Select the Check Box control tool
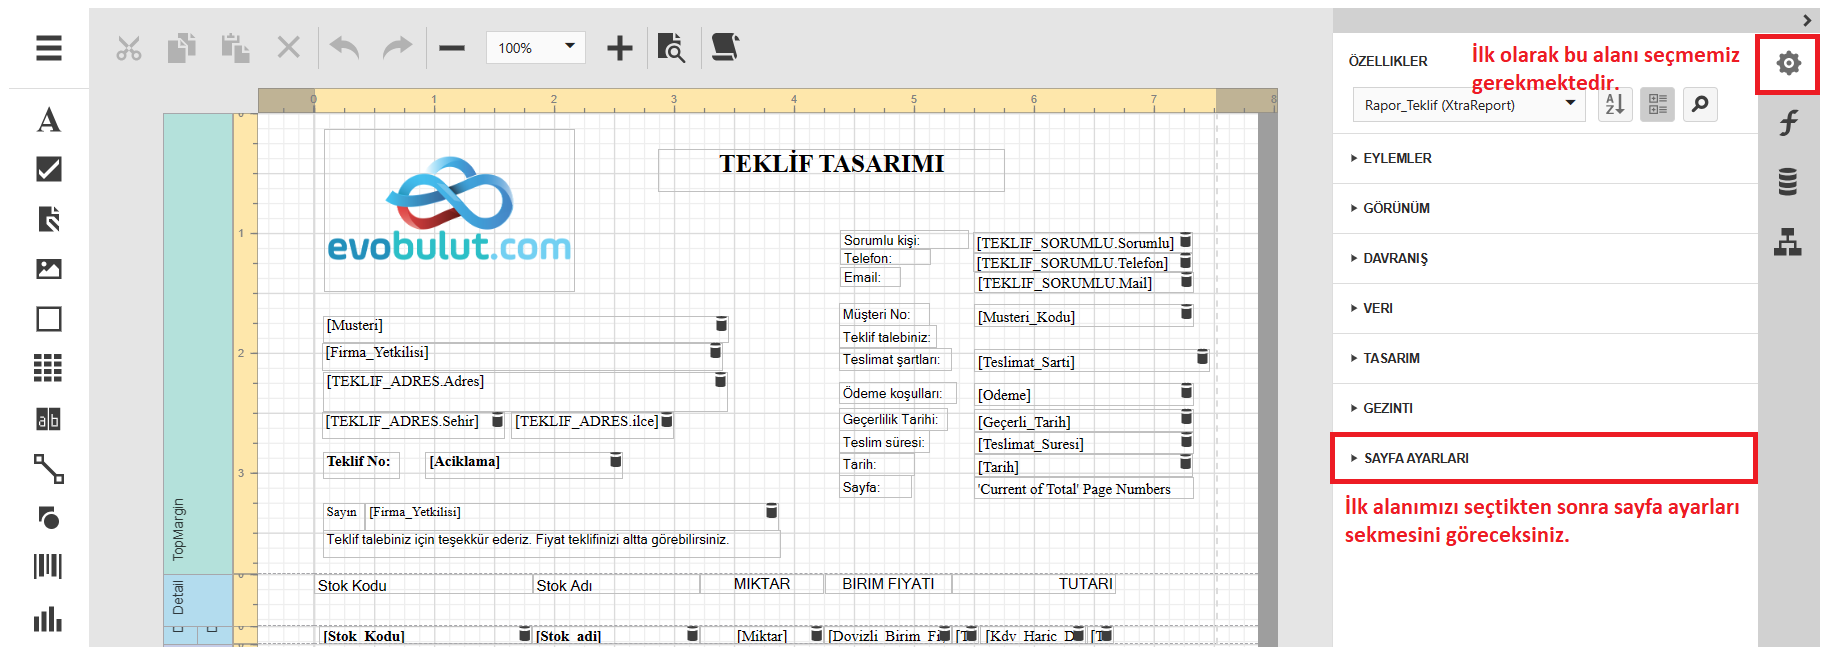 click(x=48, y=169)
